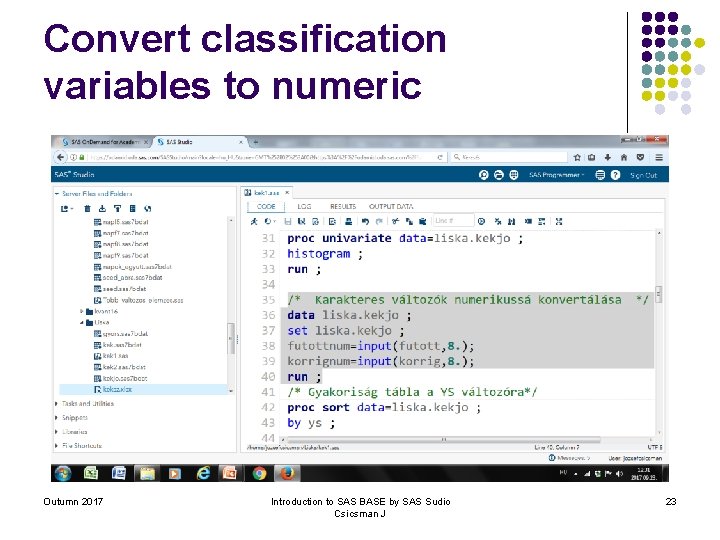720x540 pixels.
Task: Expand the Tasks and Utilities section
Action: pos(56,404)
